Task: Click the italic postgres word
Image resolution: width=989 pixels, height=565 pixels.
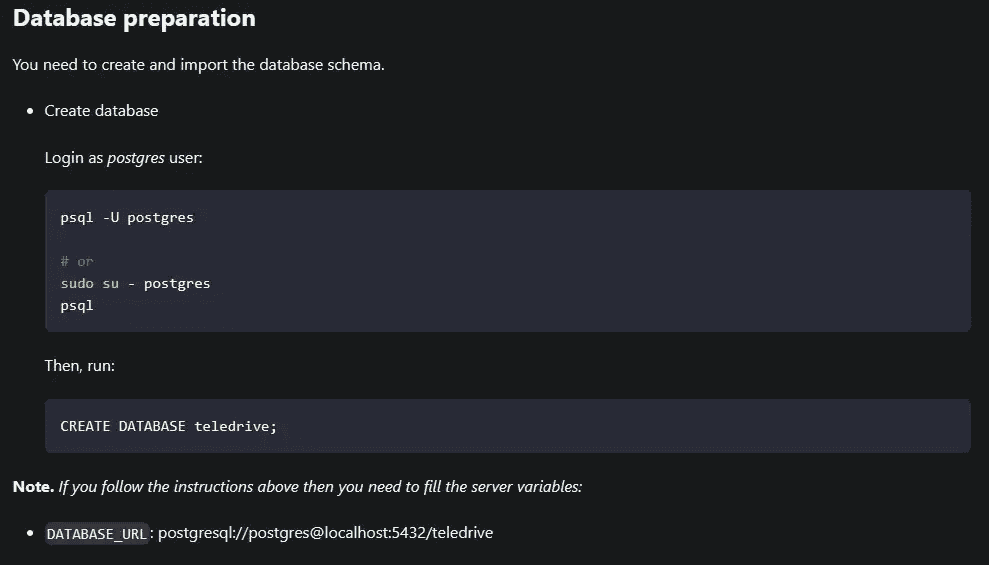Action: point(136,158)
